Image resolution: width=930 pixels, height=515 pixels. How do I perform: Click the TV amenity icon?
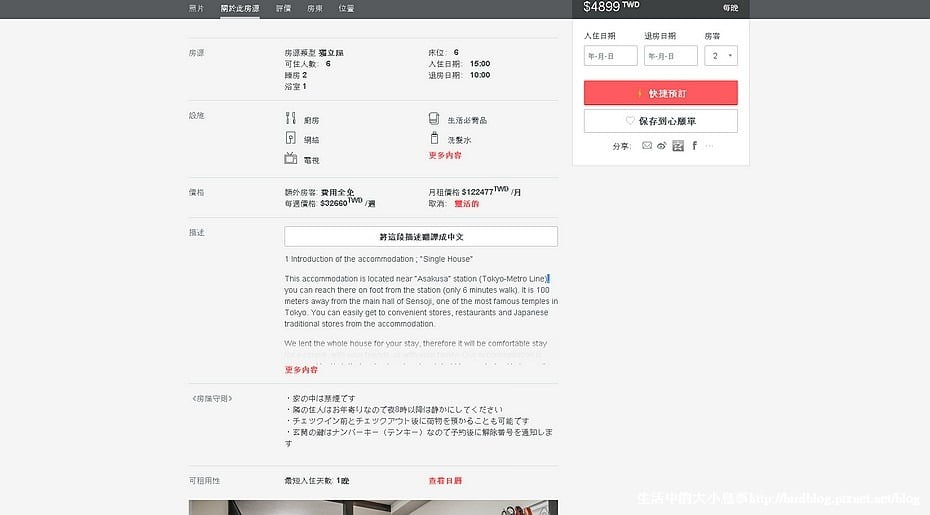coord(291,158)
